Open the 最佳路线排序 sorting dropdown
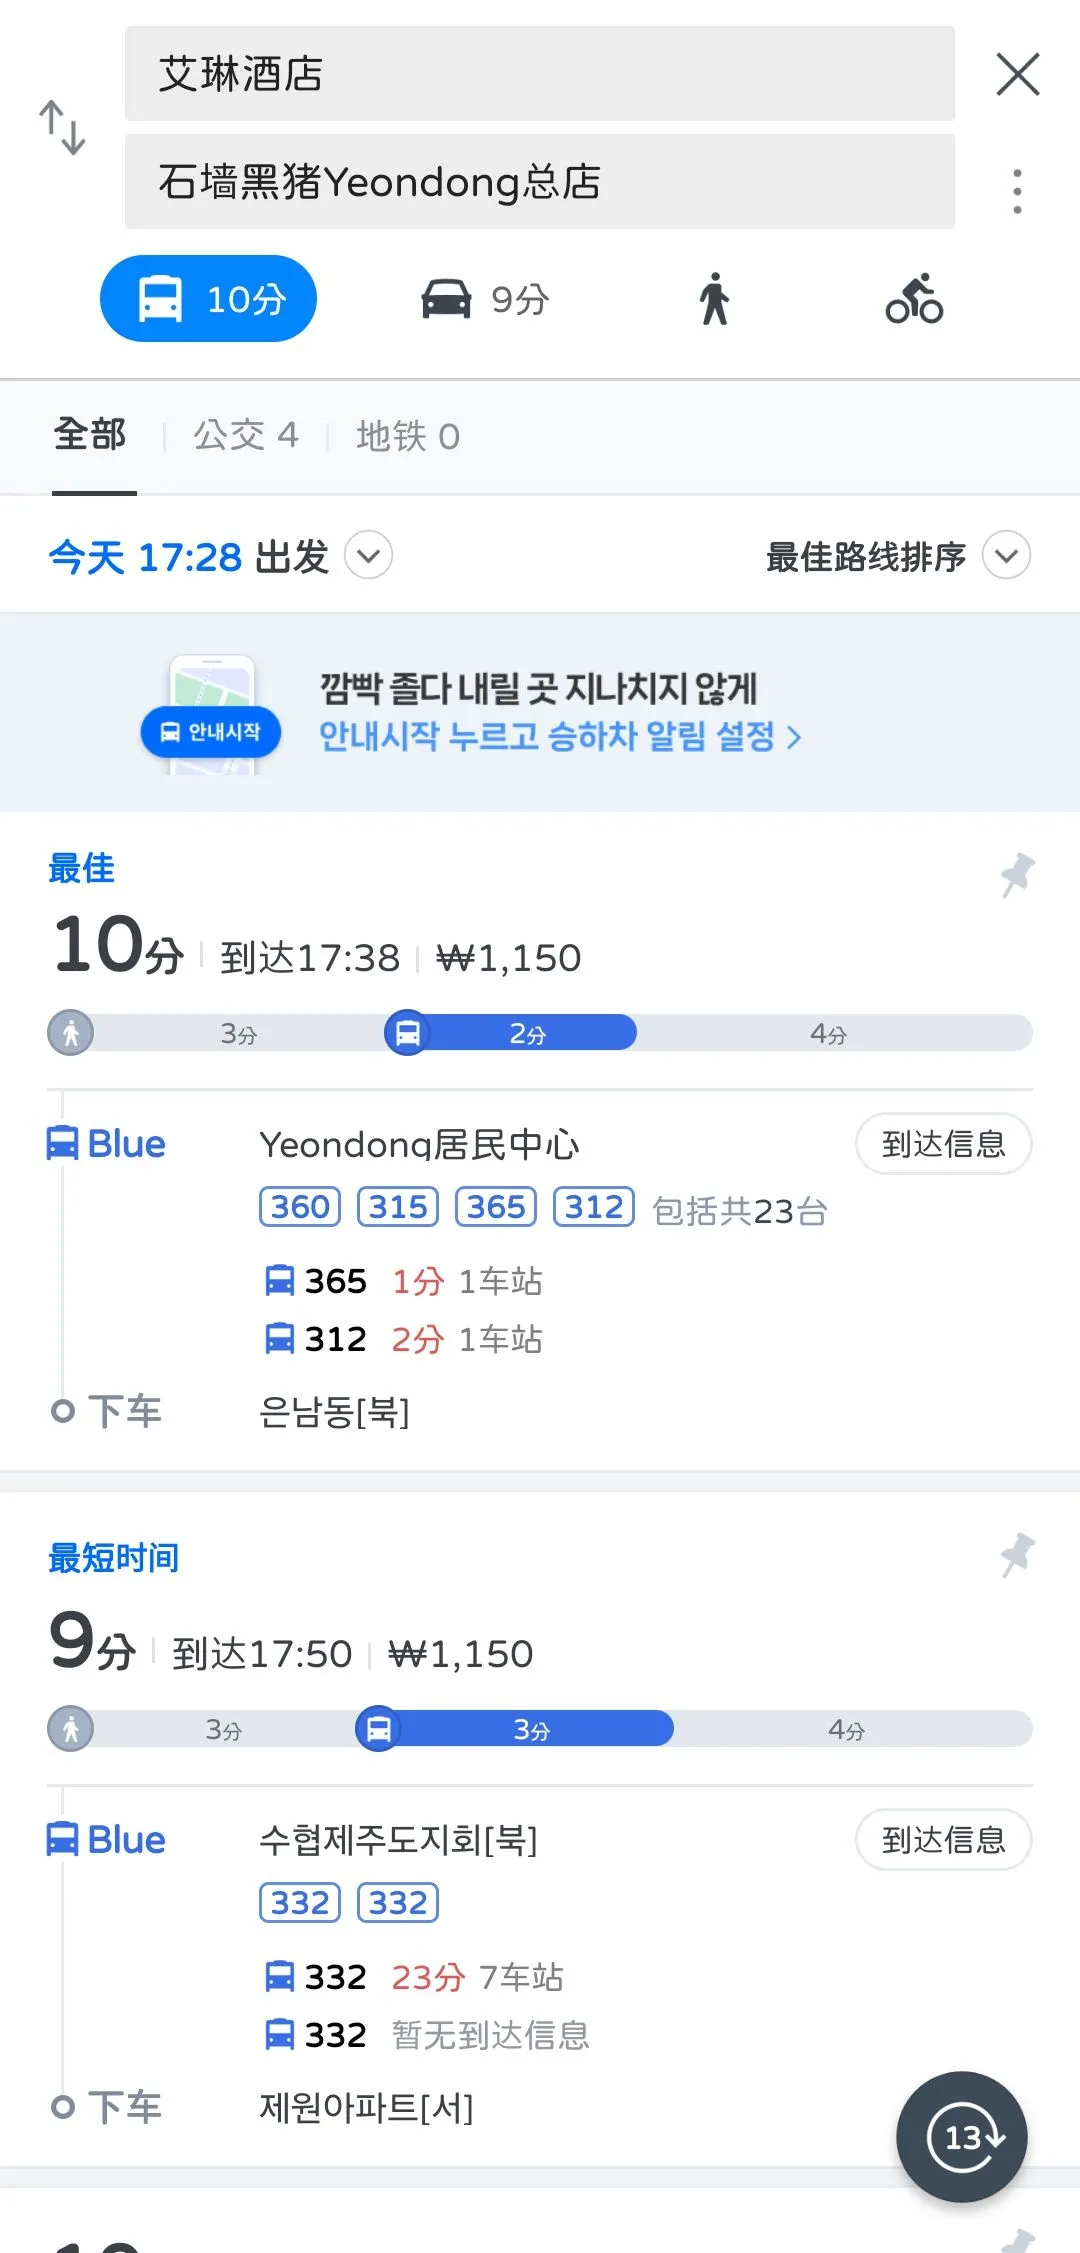Viewport: 1080px width, 2253px height. (1006, 556)
